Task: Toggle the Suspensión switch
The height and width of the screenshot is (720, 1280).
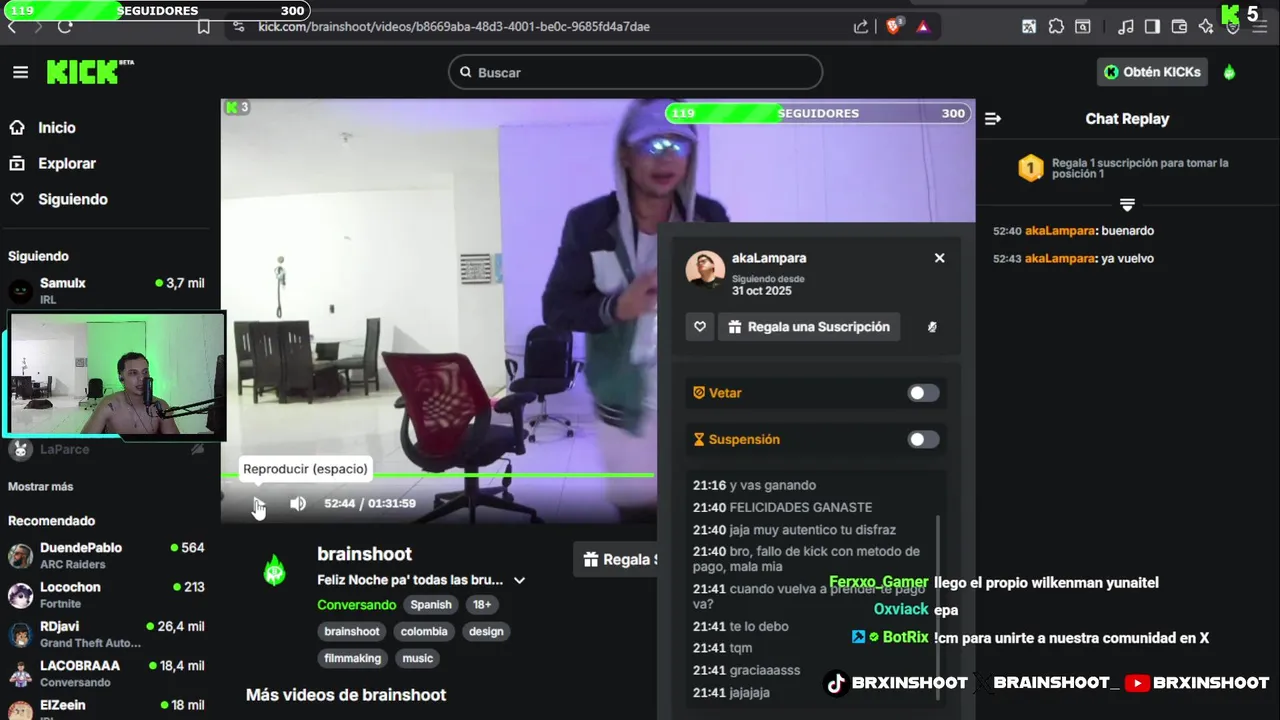Action: tap(923, 439)
